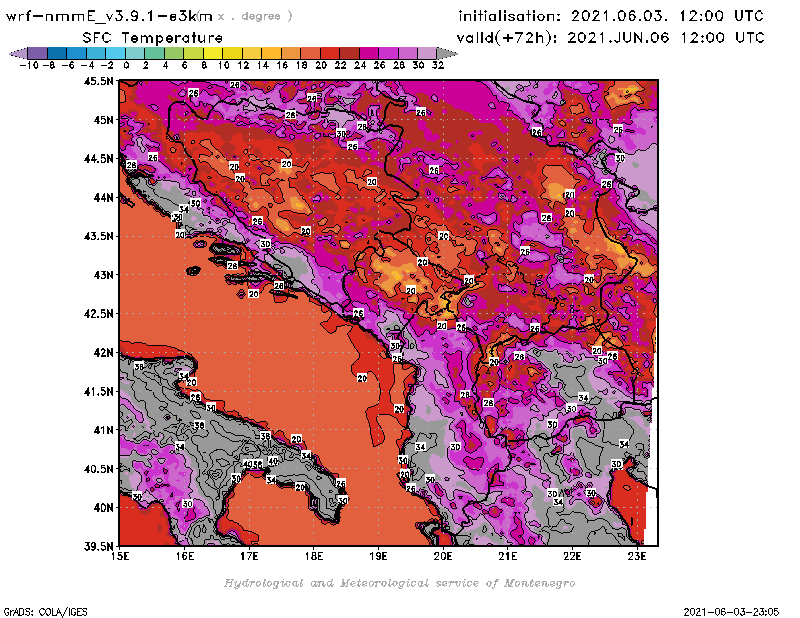Click the '21E' longitude axis label
The height and width of the screenshot is (618, 800).
(508, 556)
